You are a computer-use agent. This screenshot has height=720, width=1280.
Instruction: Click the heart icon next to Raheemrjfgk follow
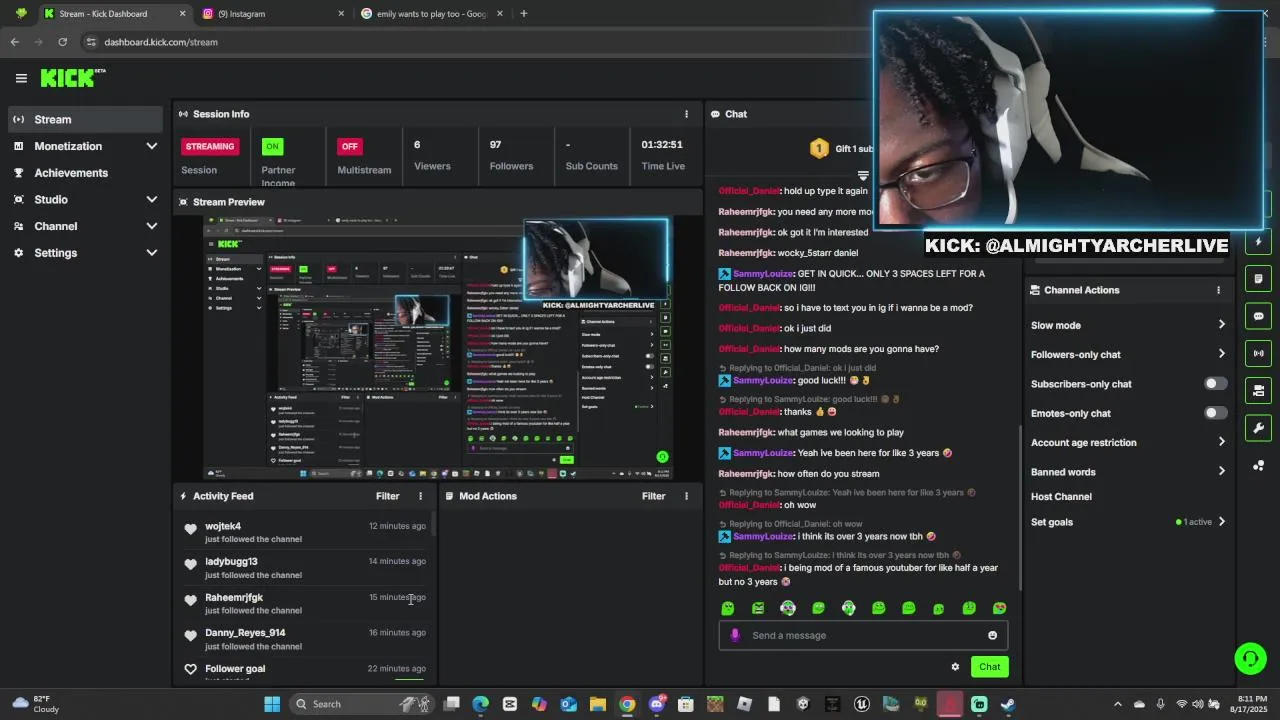click(191, 600)
